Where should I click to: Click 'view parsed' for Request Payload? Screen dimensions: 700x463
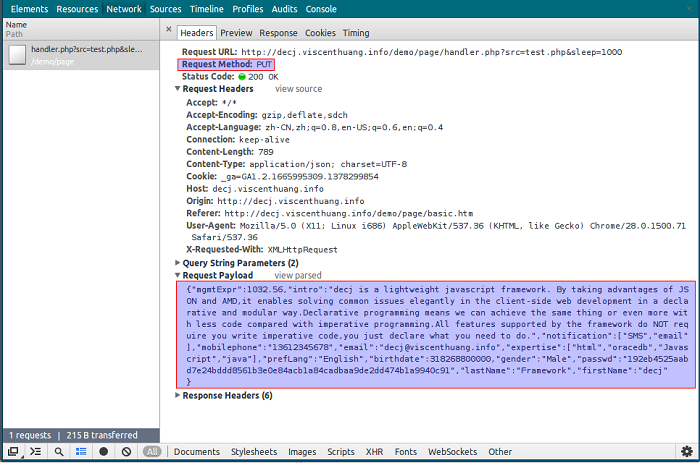click(x=298, y=275)
